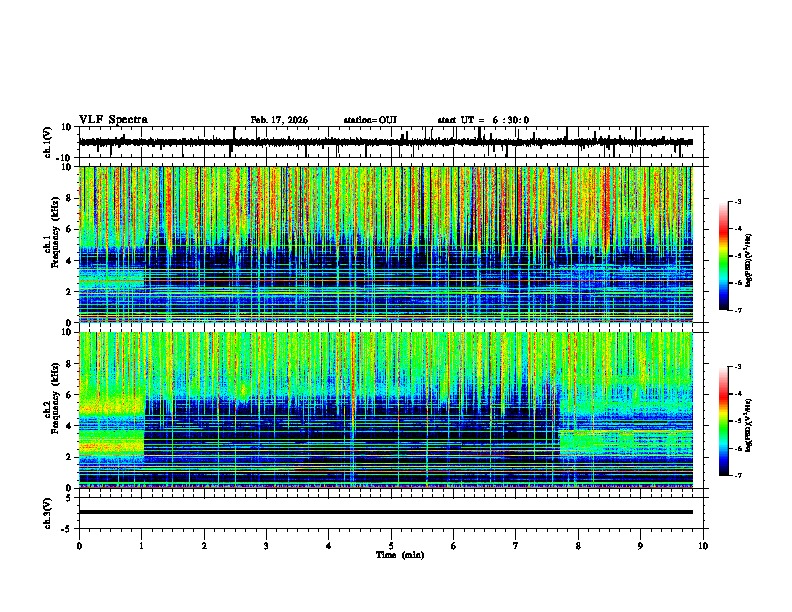Click the ch.3(V) flat trace line

[385, 512]
